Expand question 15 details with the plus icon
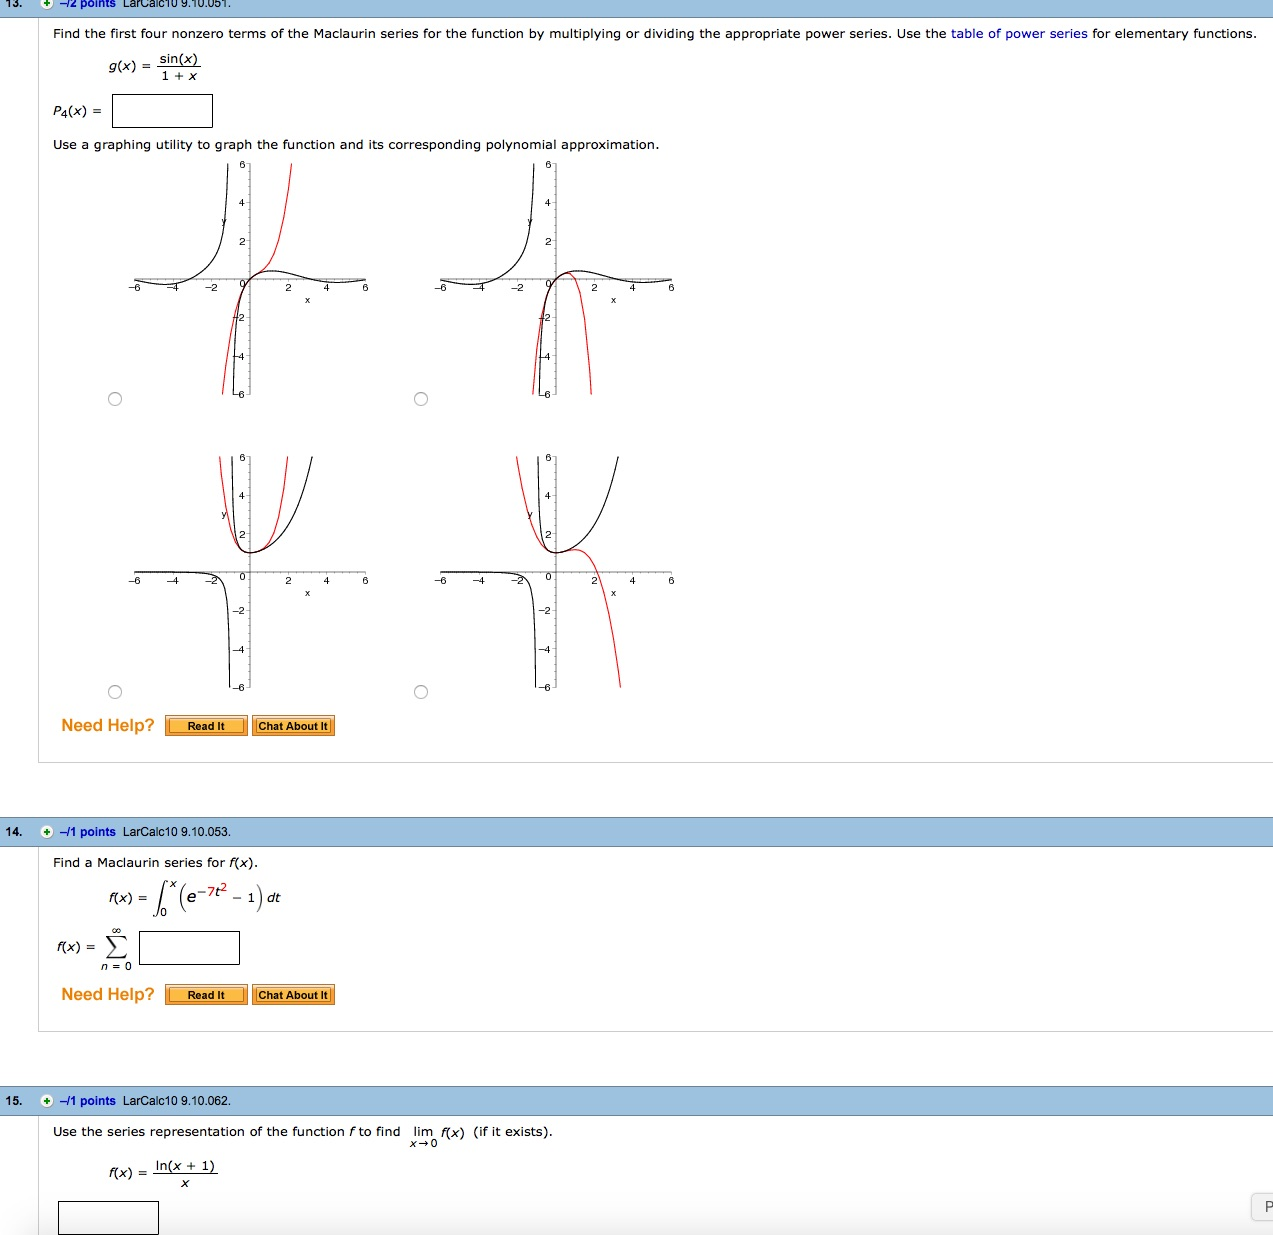 pos(48,1100)
